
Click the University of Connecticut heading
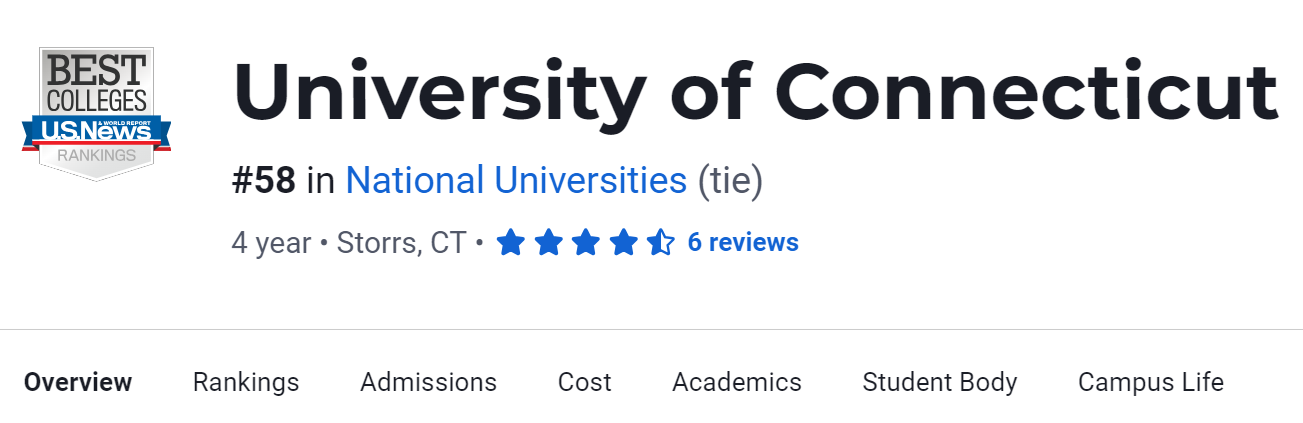(x=755, y=93)
